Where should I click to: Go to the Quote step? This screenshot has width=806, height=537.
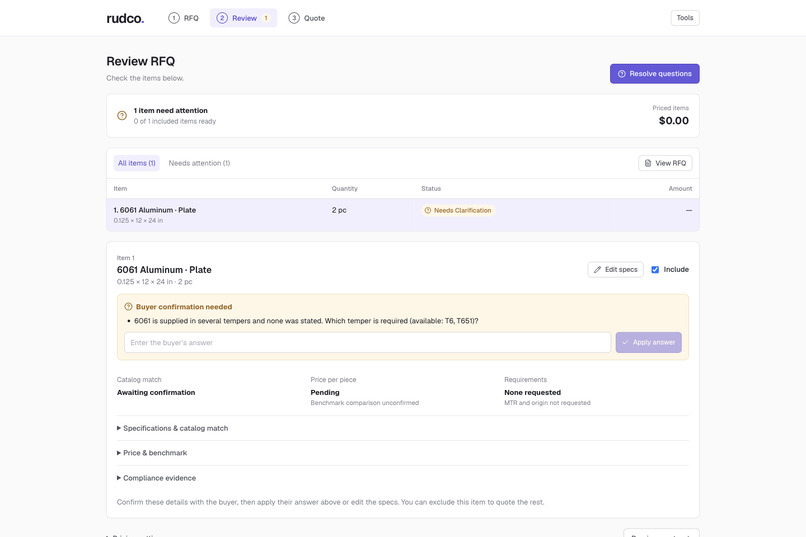coord(307,18)
